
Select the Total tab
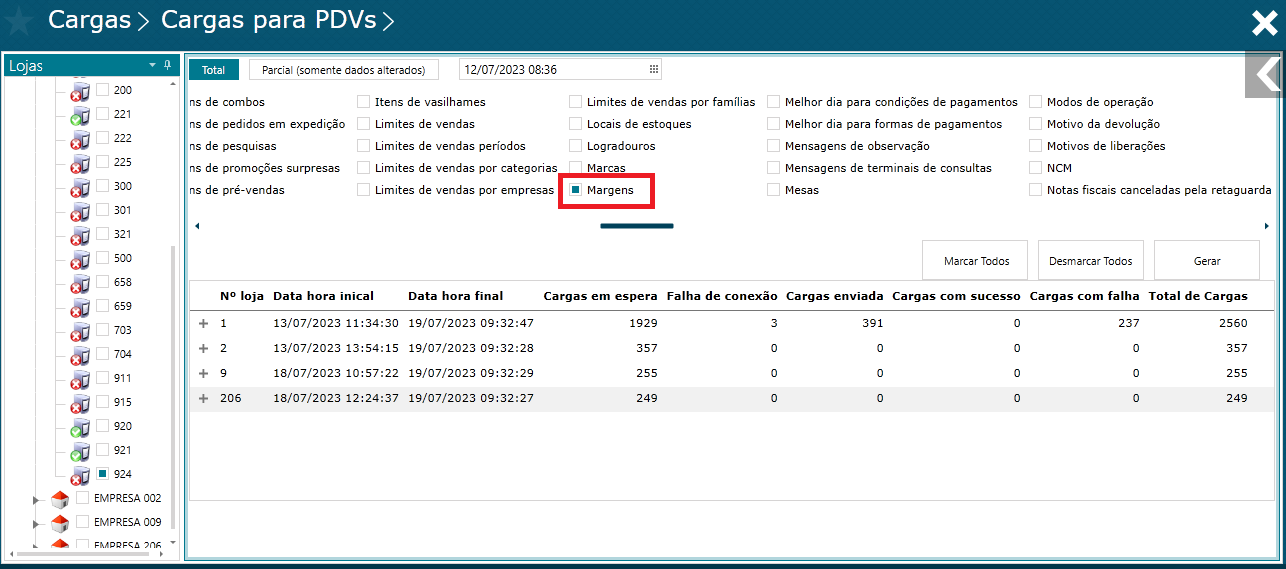click(214, 70)
